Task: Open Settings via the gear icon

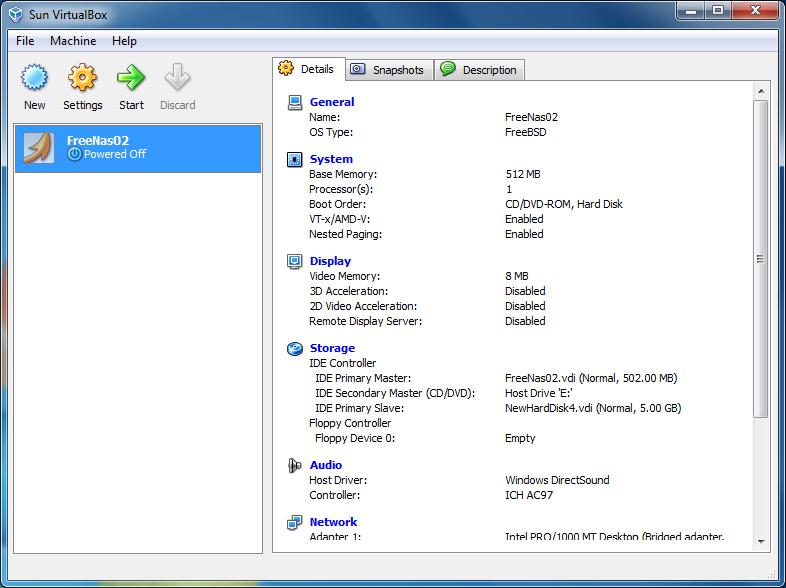Action: pos(82,78)
